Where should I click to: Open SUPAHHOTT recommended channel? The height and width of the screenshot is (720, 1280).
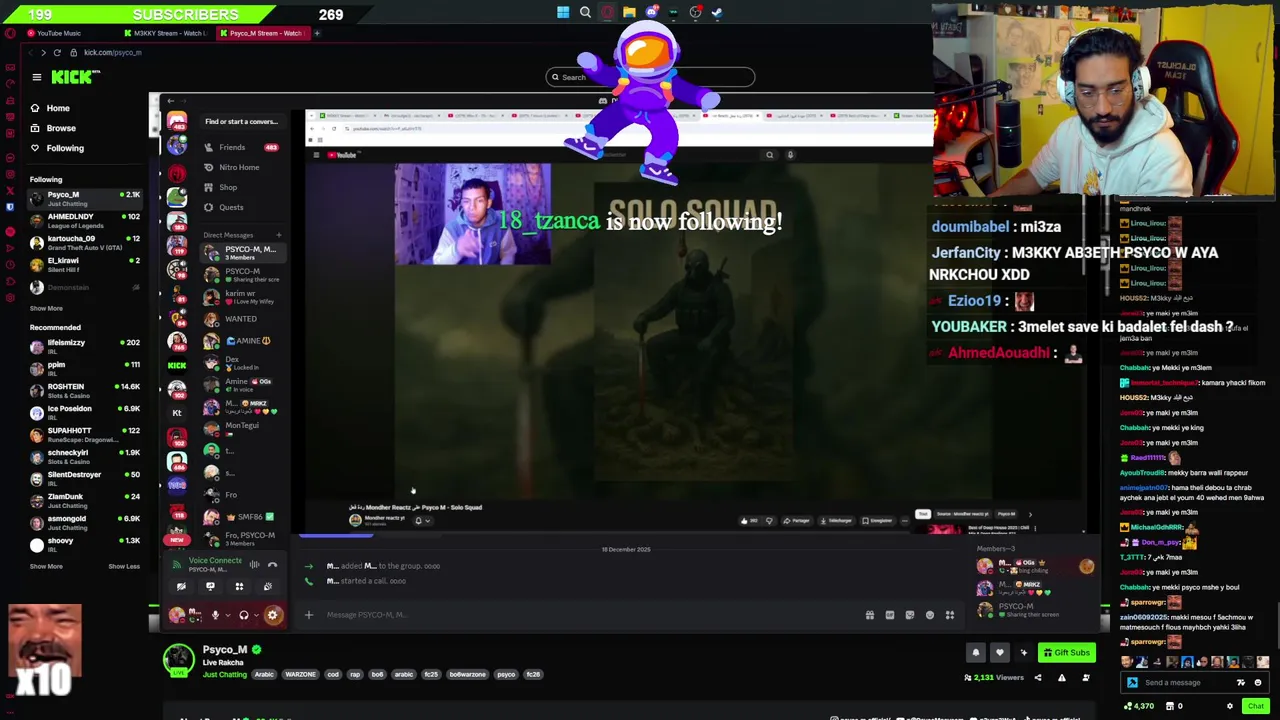point(85,434)
